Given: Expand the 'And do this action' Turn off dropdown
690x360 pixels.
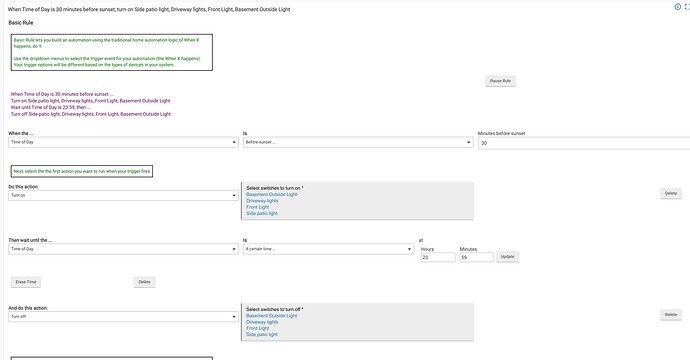Looking at the screenshot, I should tap(123, 316).
